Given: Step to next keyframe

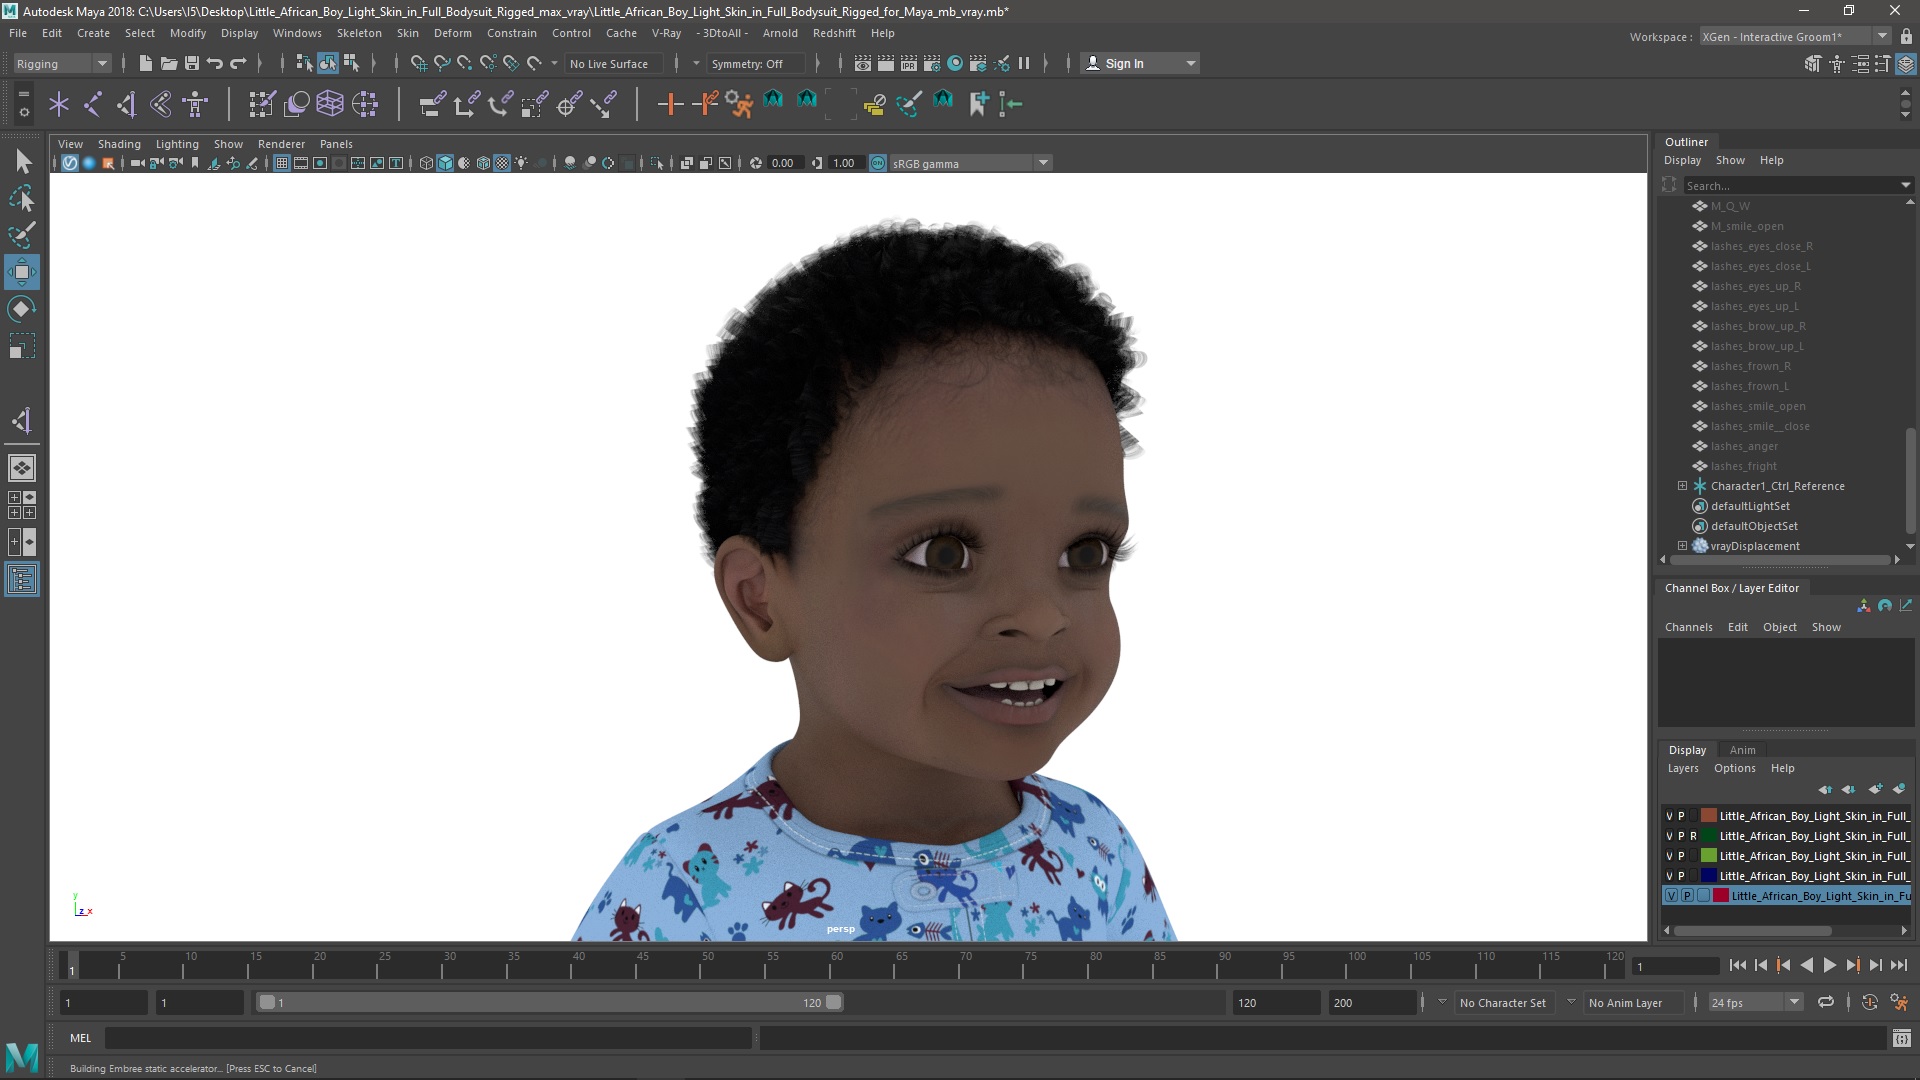Looking at the screenshot, I should click(x=1852, y=965).
